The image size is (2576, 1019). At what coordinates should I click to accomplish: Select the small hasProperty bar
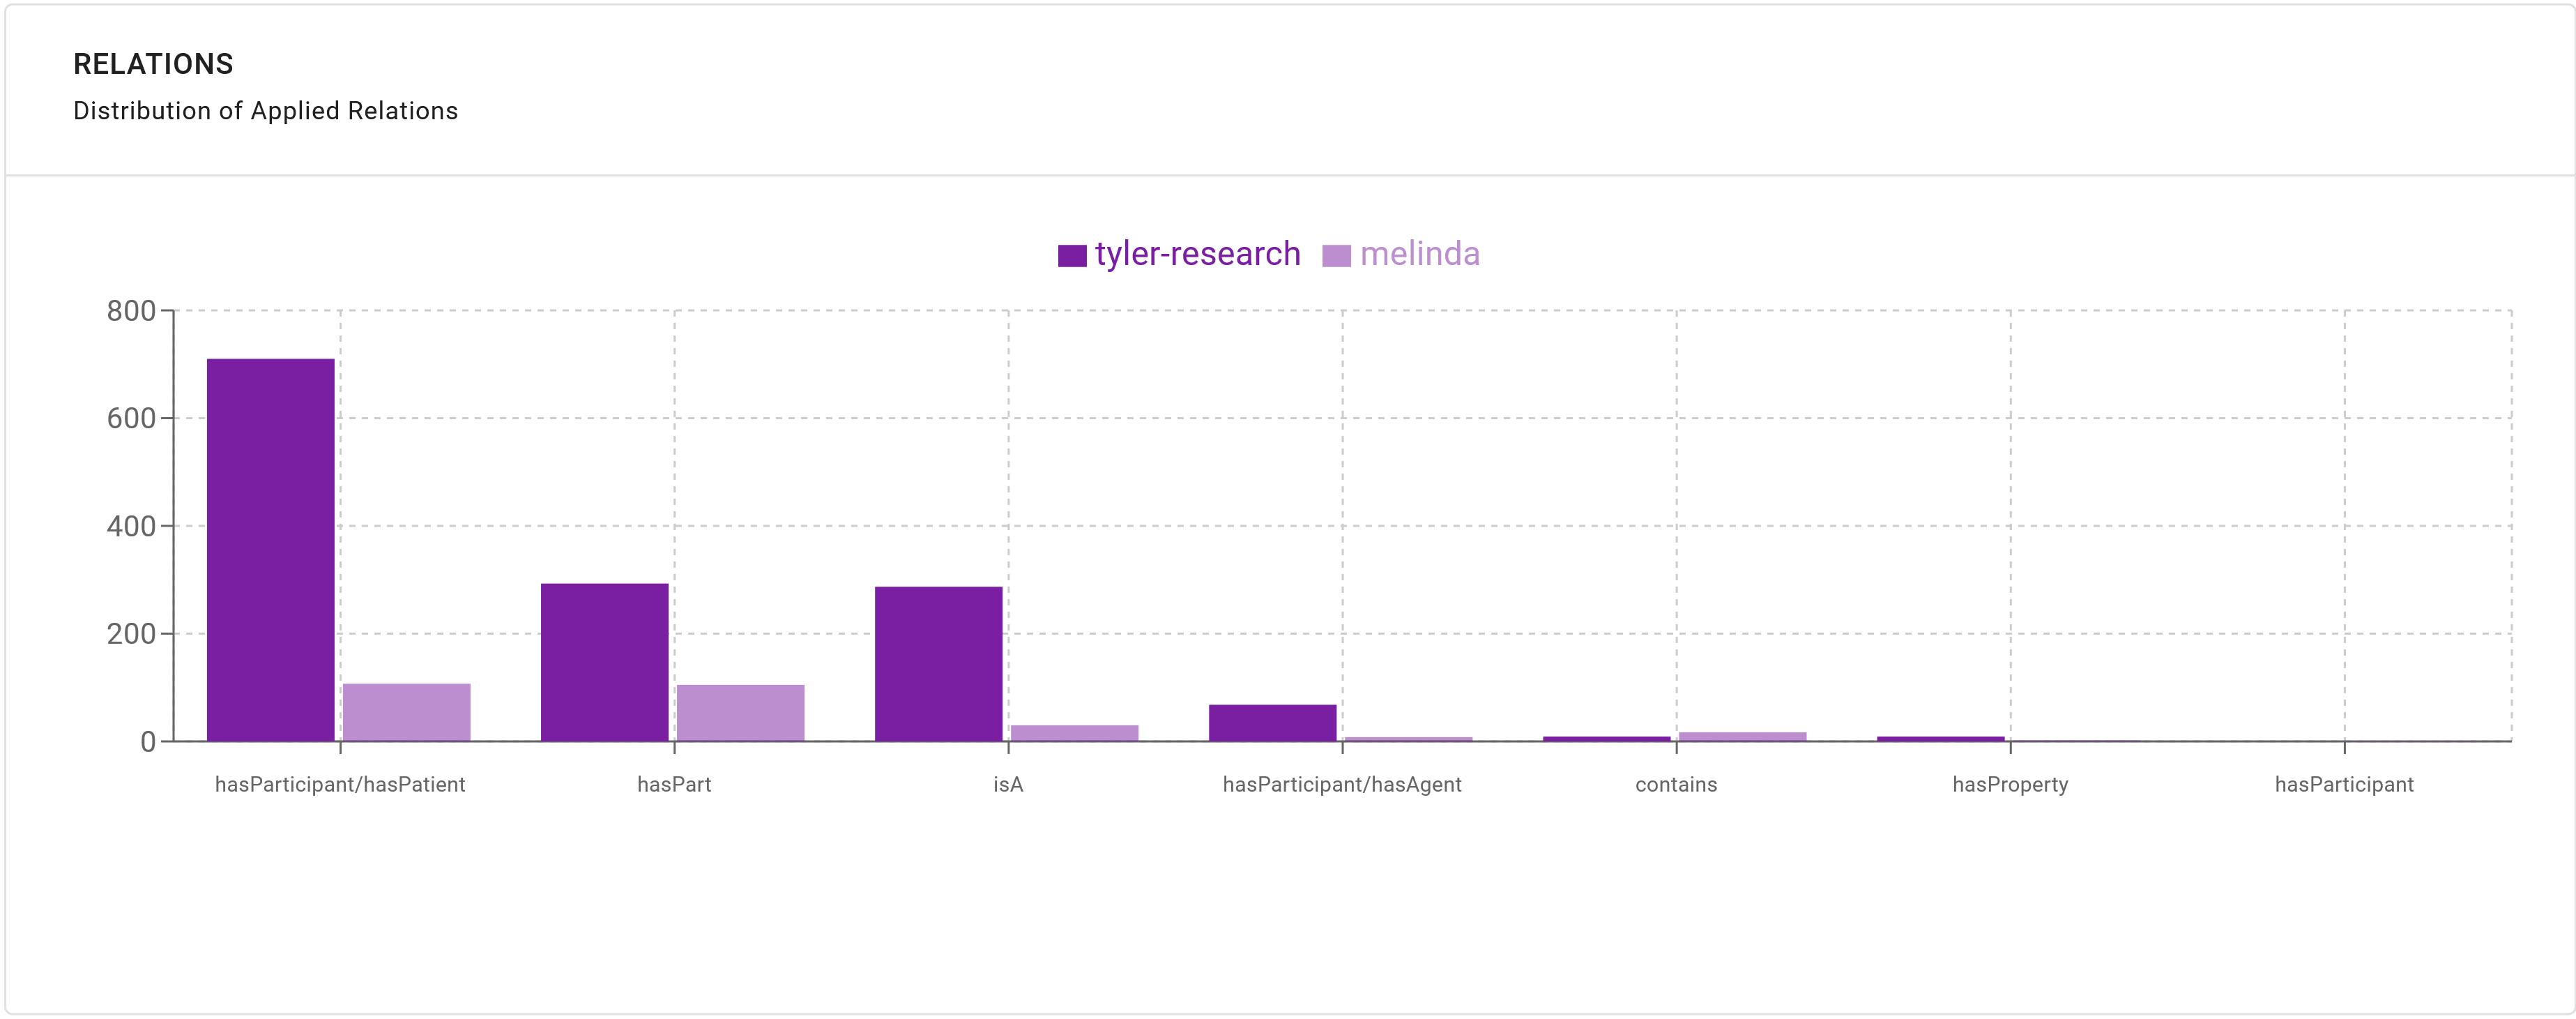[x=1942, y=740]
